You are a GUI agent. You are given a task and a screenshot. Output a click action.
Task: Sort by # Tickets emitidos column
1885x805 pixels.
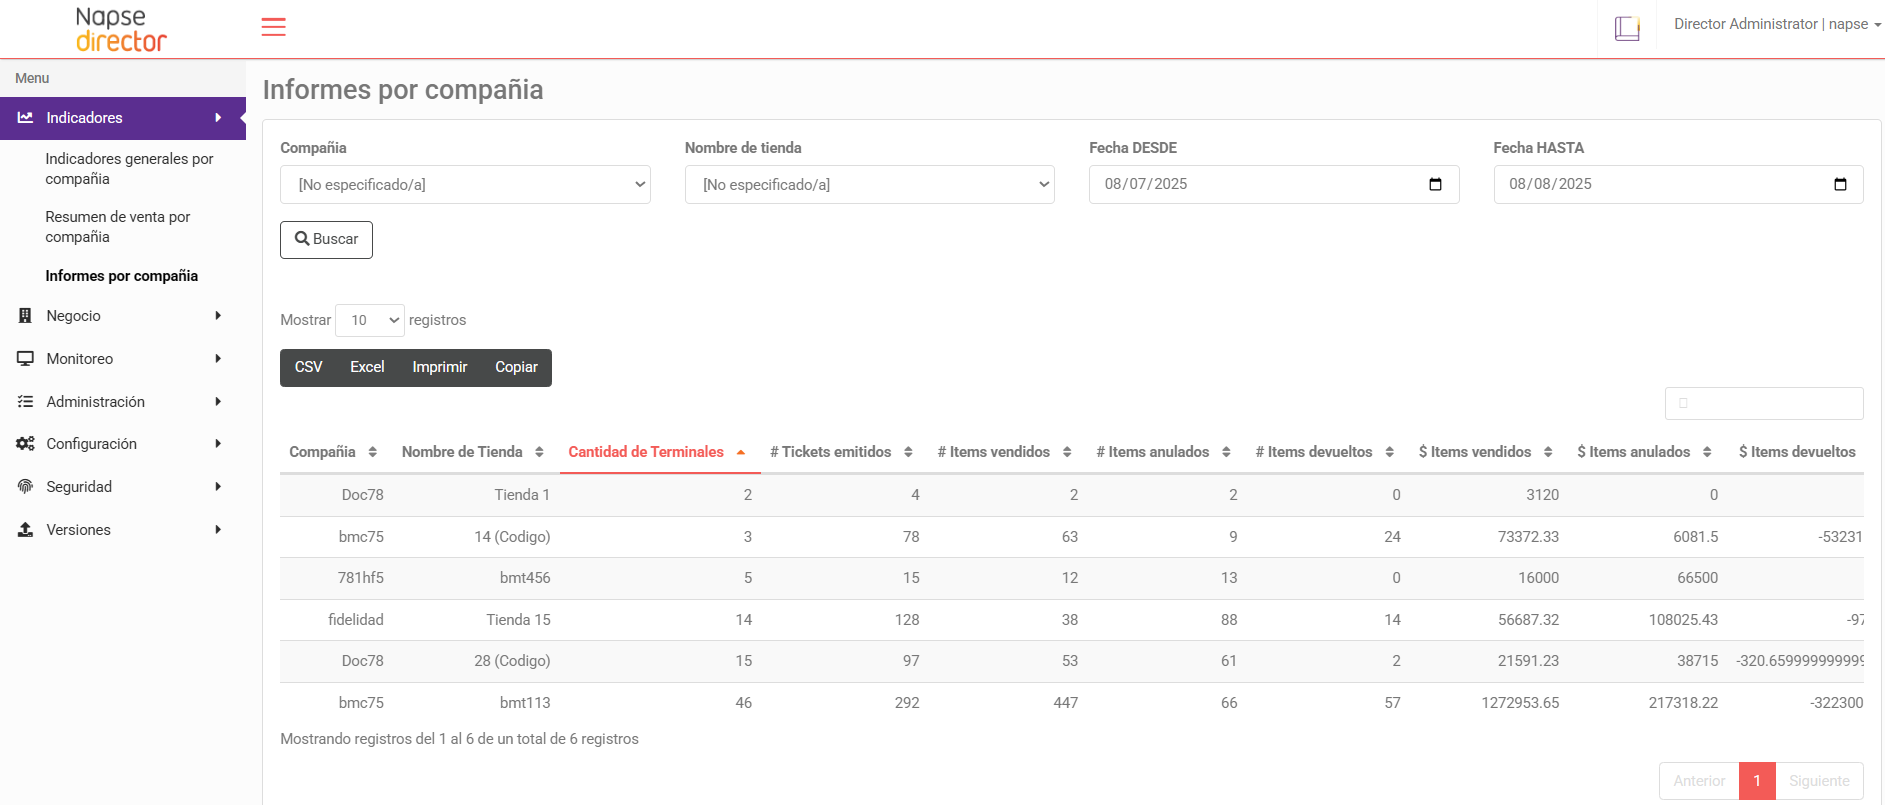(840, 452)
